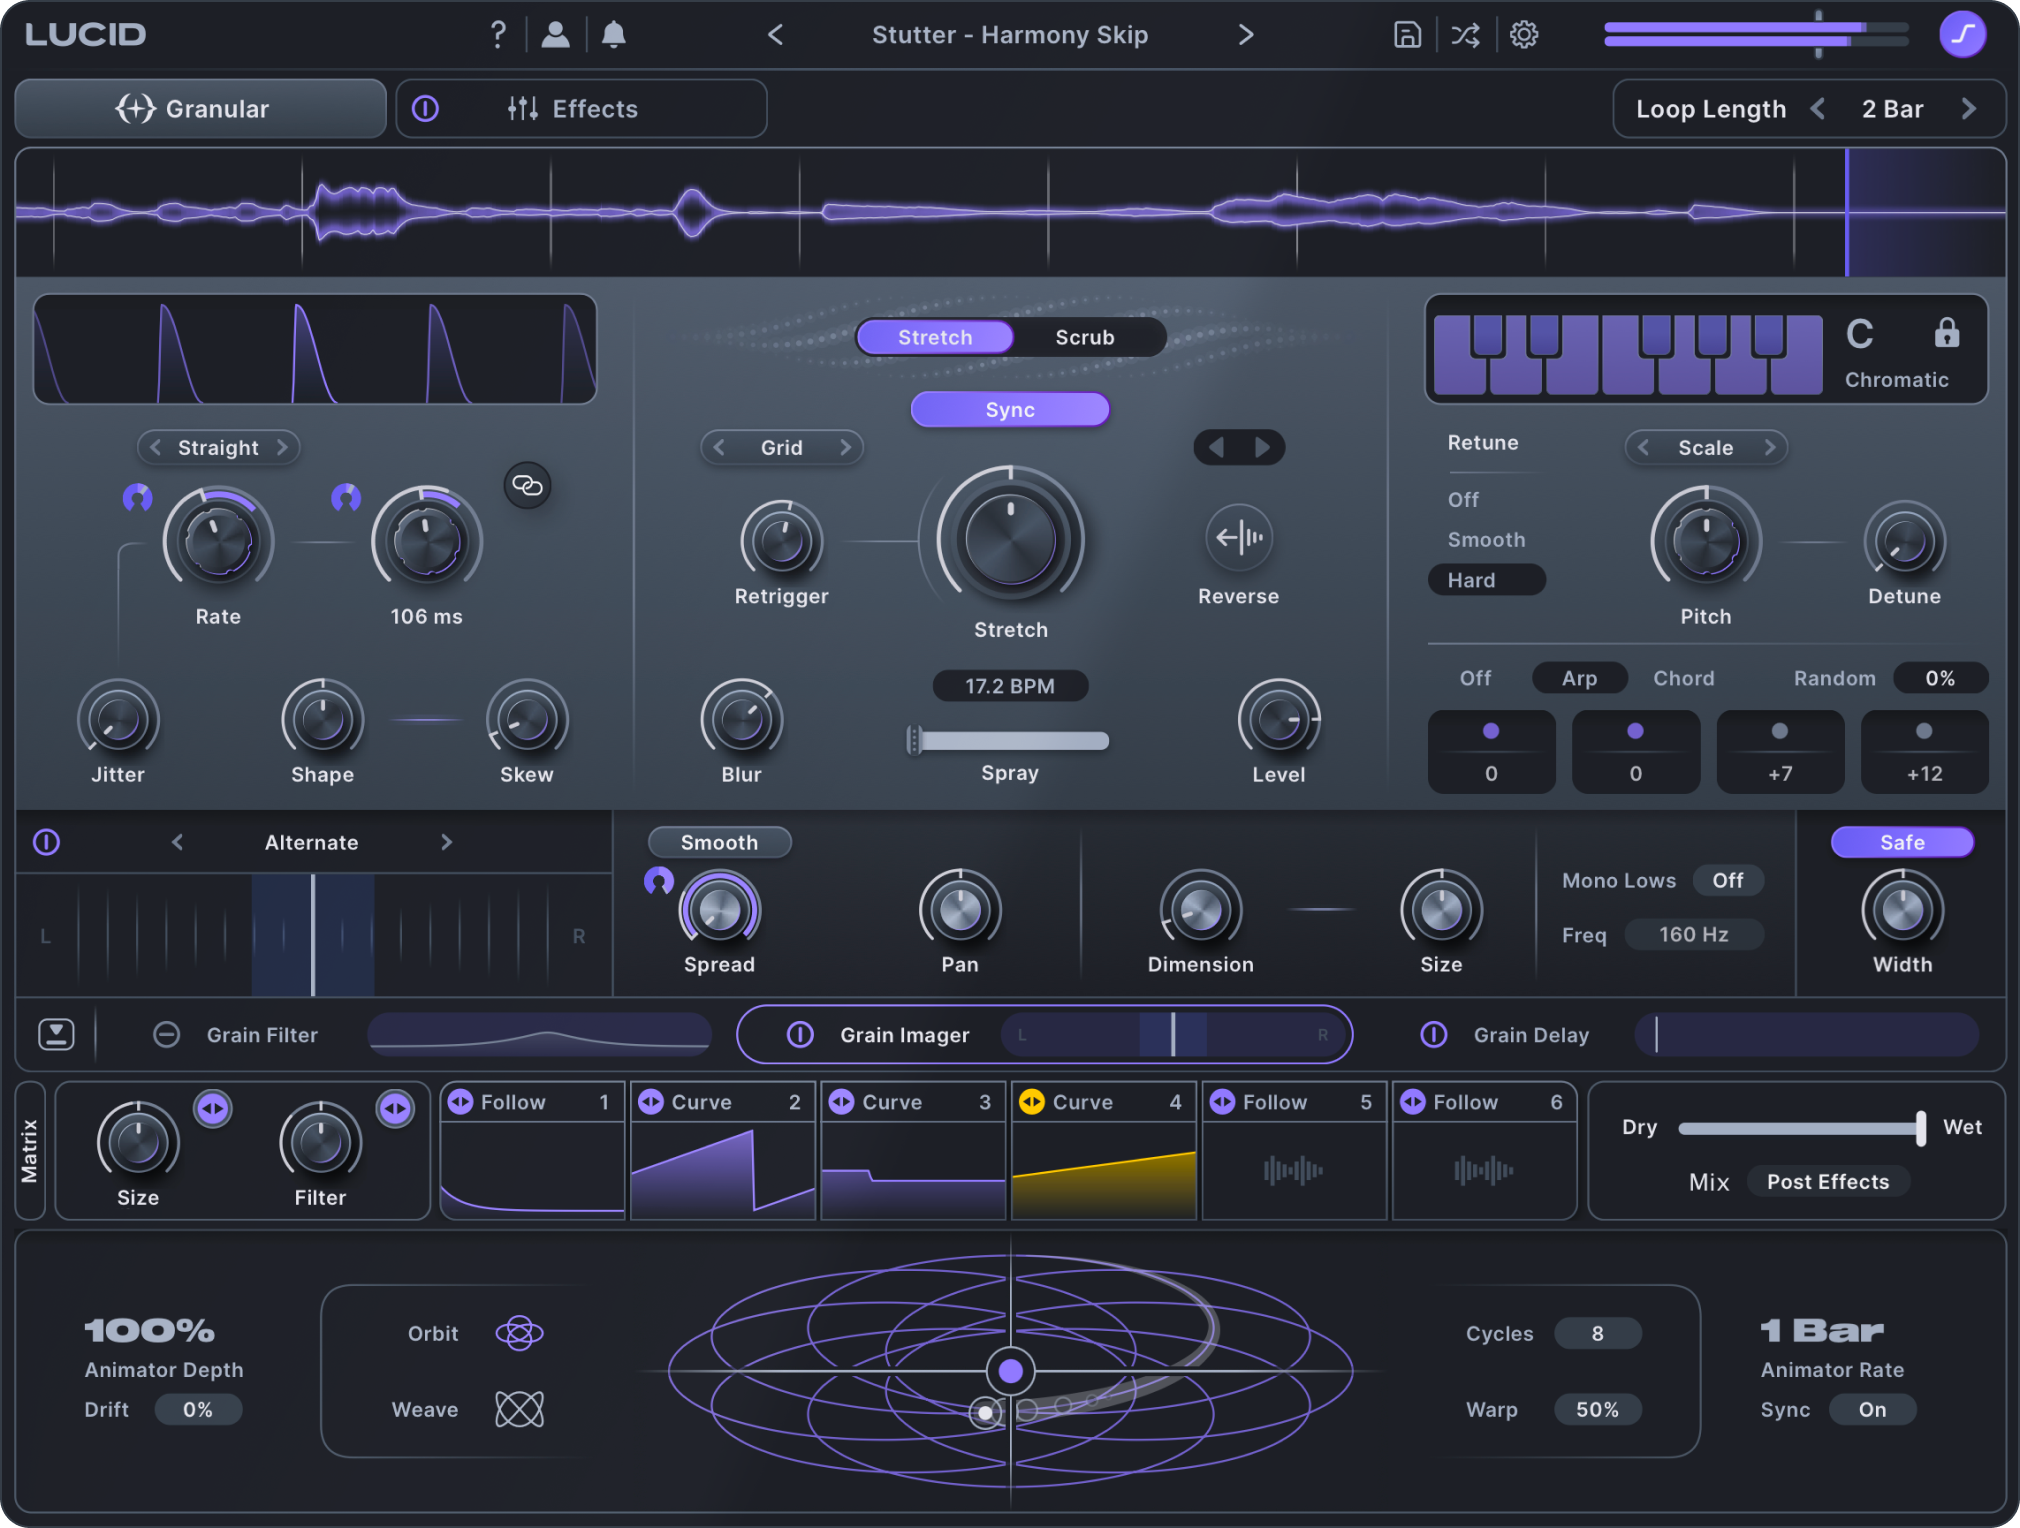This screenshot has width=2020, height=1528.
Task: Increase Loop Length with the right chevron
Action: pos(1968,108)
